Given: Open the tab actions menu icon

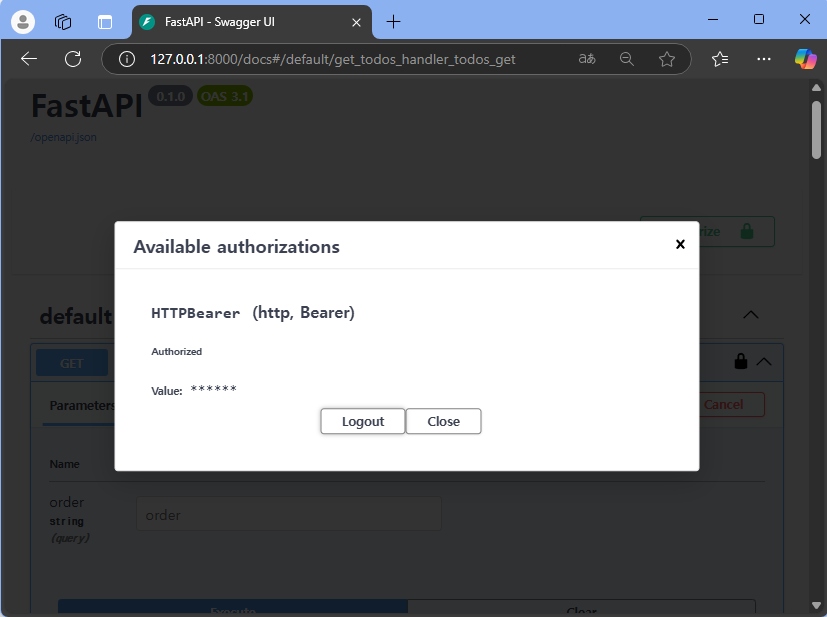Looking at the screenshot, I should click(105, 22).
